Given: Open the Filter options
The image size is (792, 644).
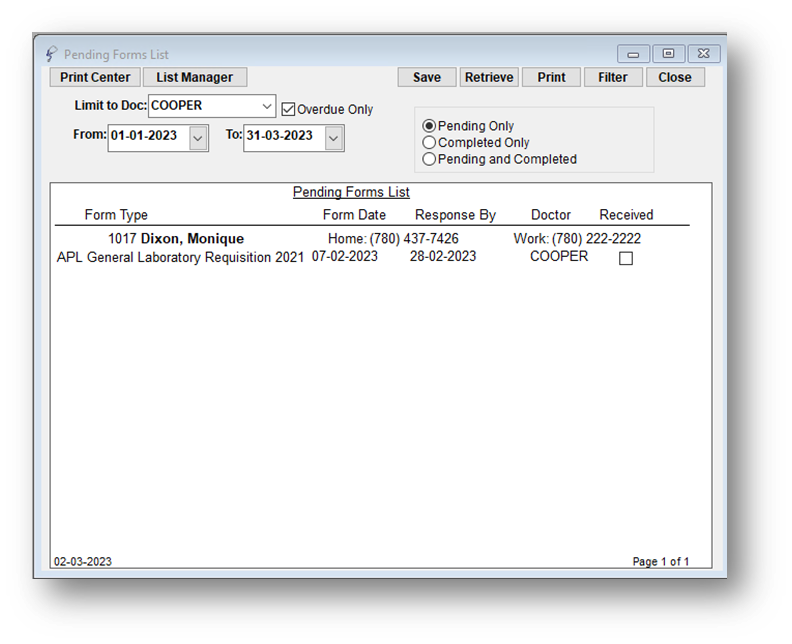Looking at the screenshot, I should [613, 77].
